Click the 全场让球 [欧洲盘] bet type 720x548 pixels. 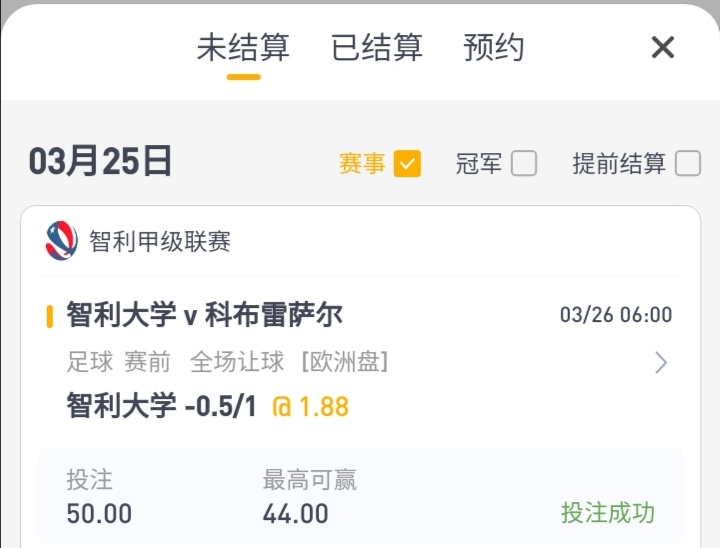(289, 362)
